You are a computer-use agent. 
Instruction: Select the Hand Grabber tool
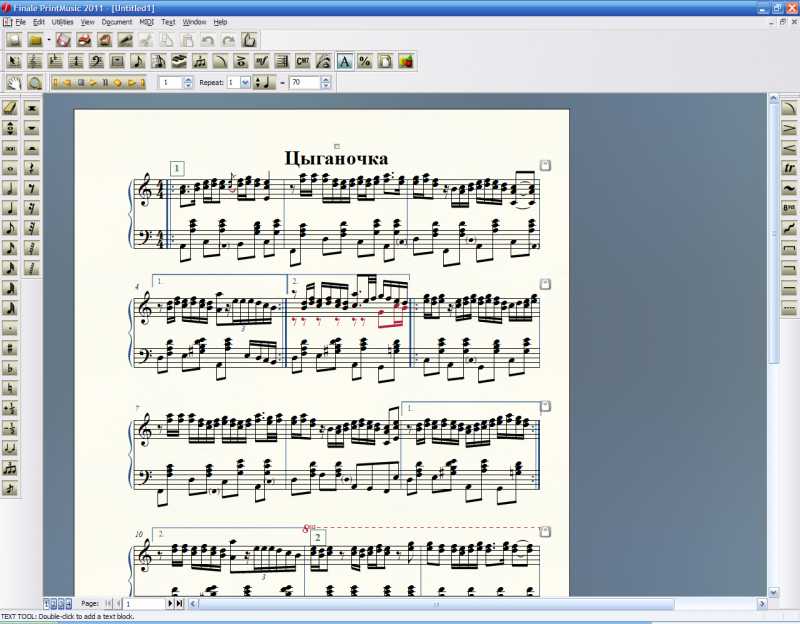14,82
